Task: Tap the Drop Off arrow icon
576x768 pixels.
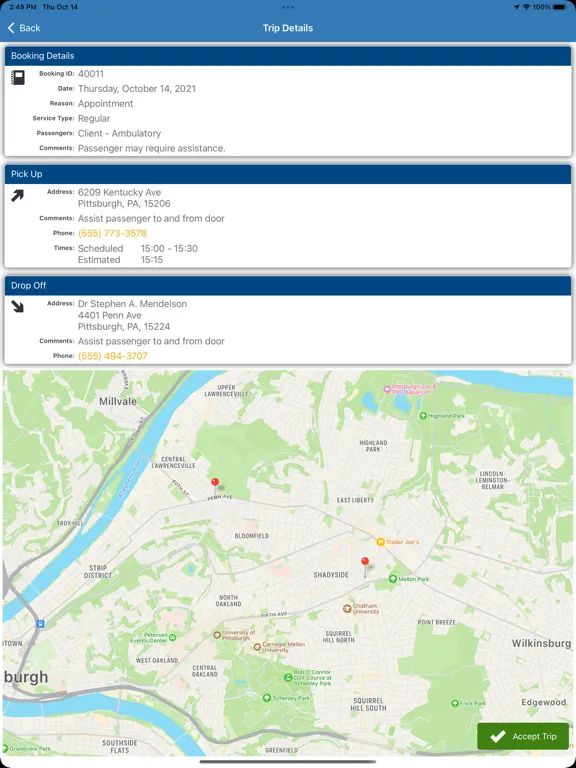Action: (18, 307)
